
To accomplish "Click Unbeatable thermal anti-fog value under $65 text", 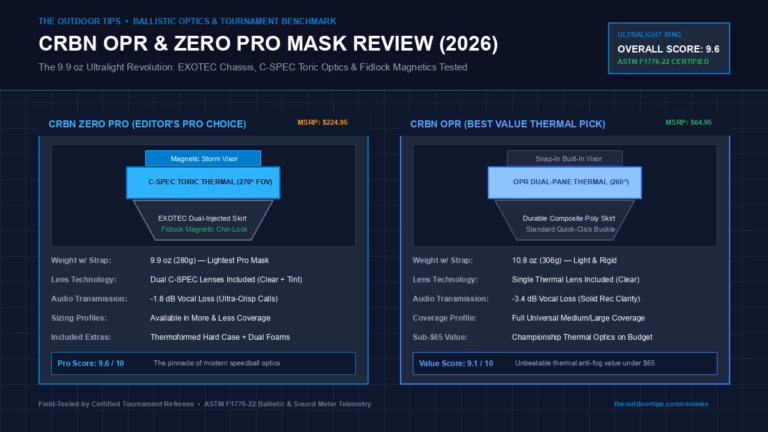I will pos(584,363).
